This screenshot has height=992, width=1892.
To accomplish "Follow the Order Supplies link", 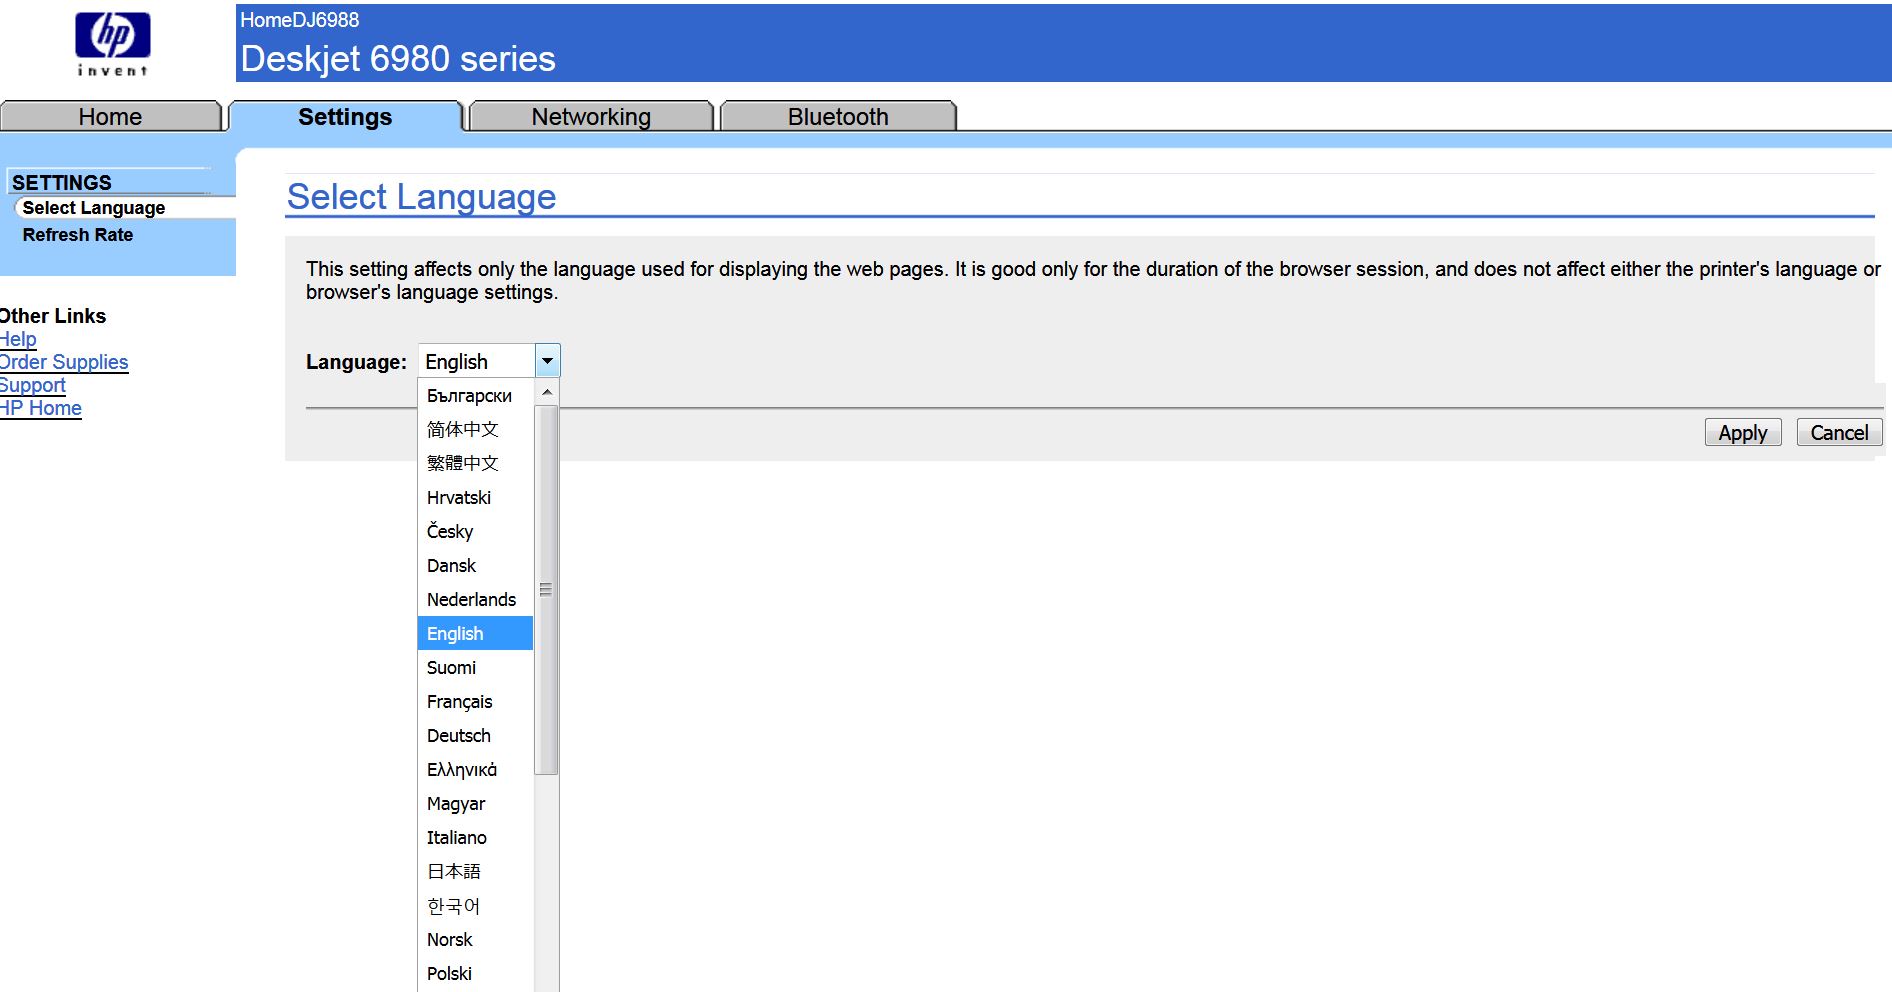I will coord(64,362).
